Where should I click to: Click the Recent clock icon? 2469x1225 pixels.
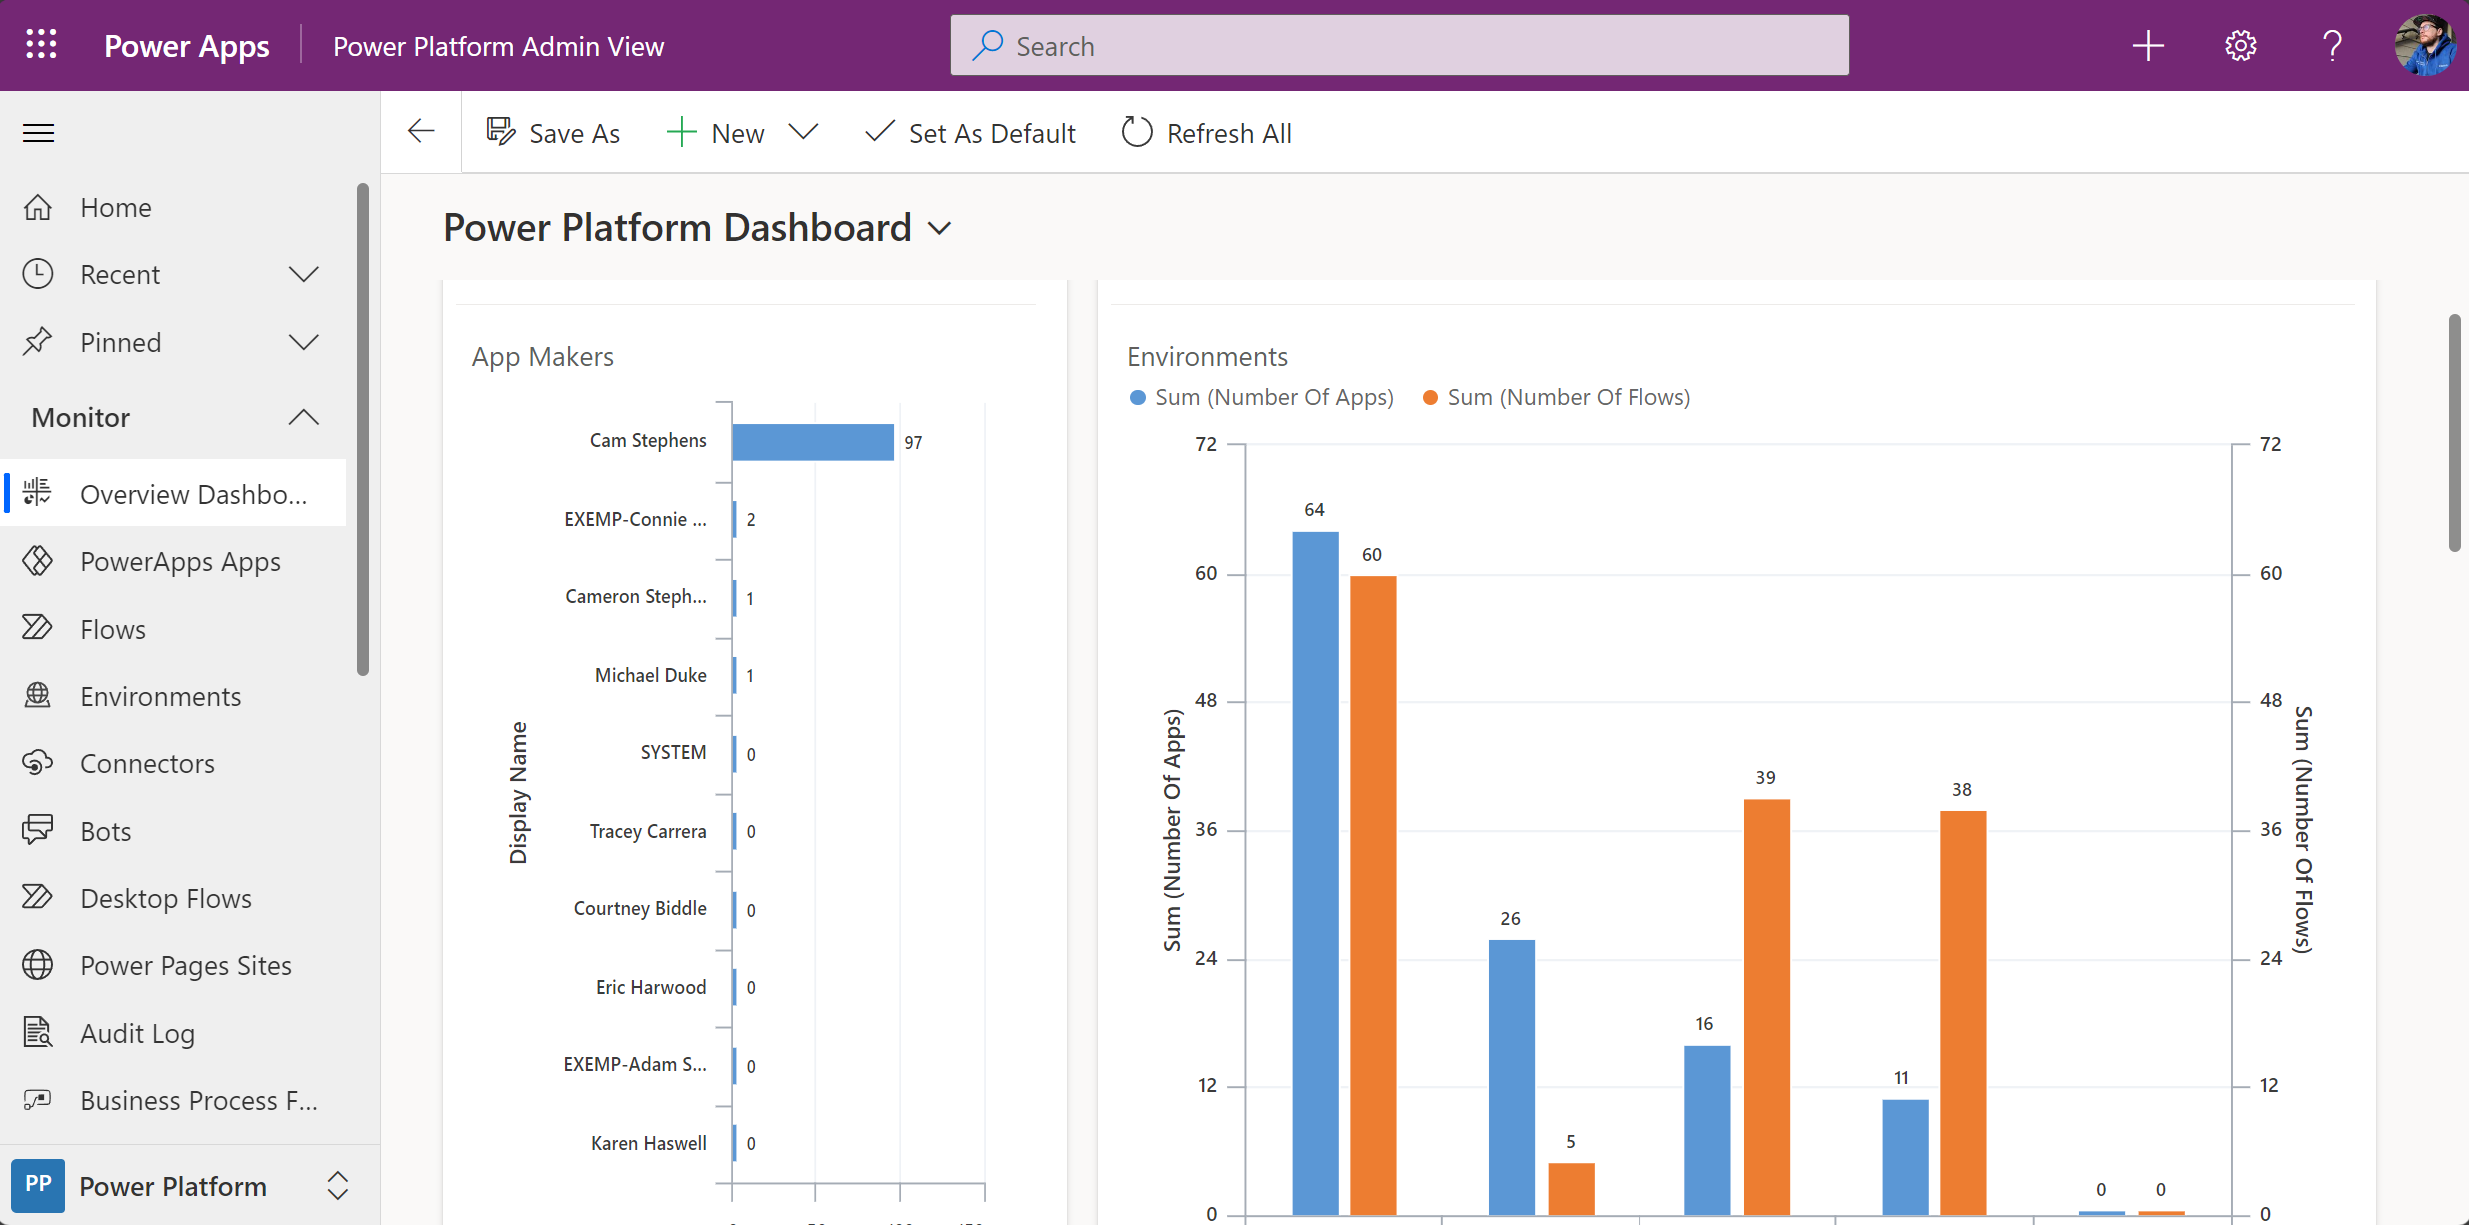point(38,274)
